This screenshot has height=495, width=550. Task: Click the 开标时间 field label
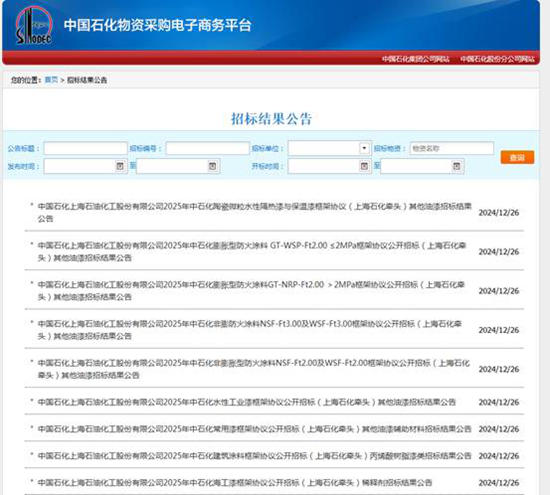tap(267, 166)
